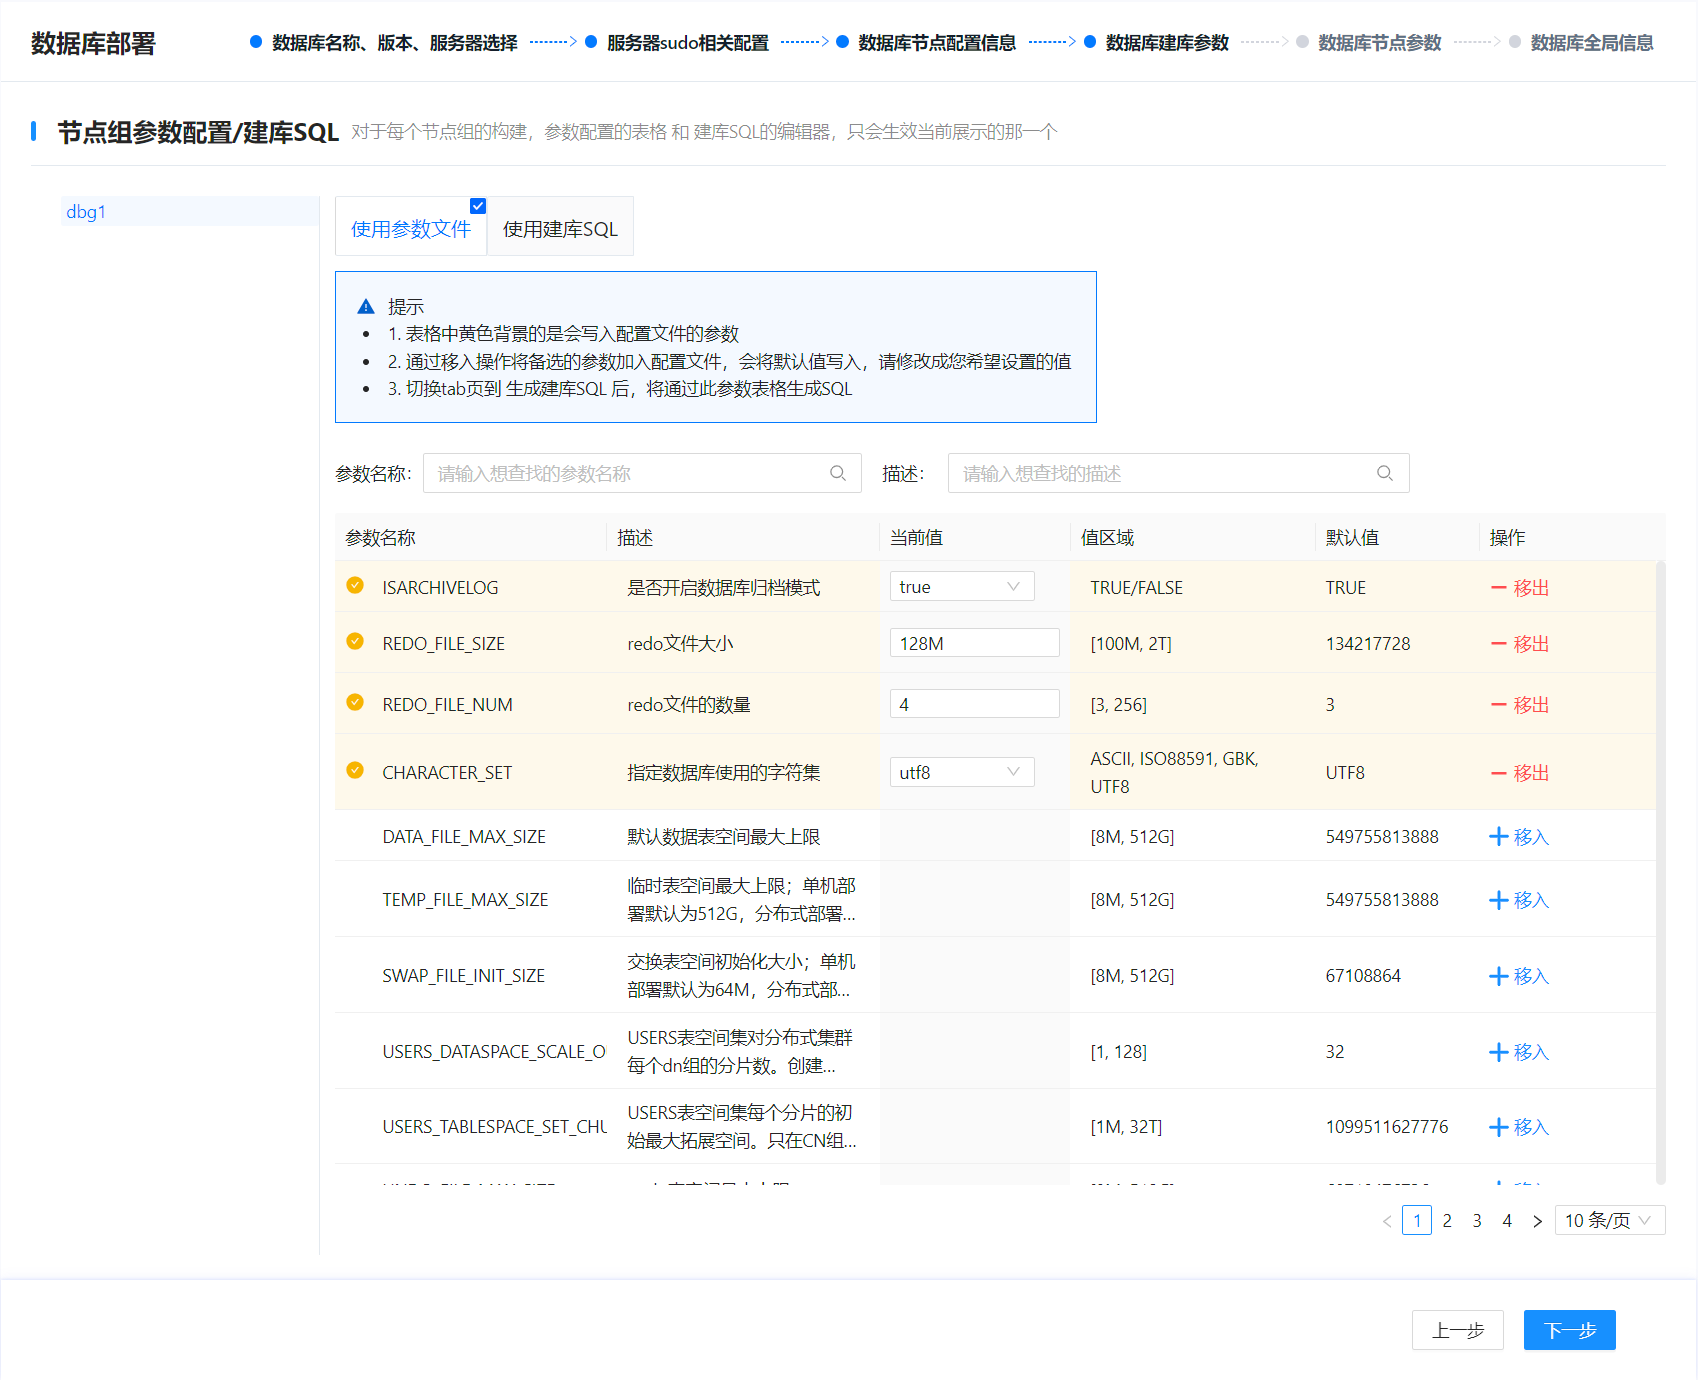Open the ISARCHIVELOG true value dropdown
The width and height of the screenshot is (1698, 1380).
pyautogui.click(x=961, y=587)
